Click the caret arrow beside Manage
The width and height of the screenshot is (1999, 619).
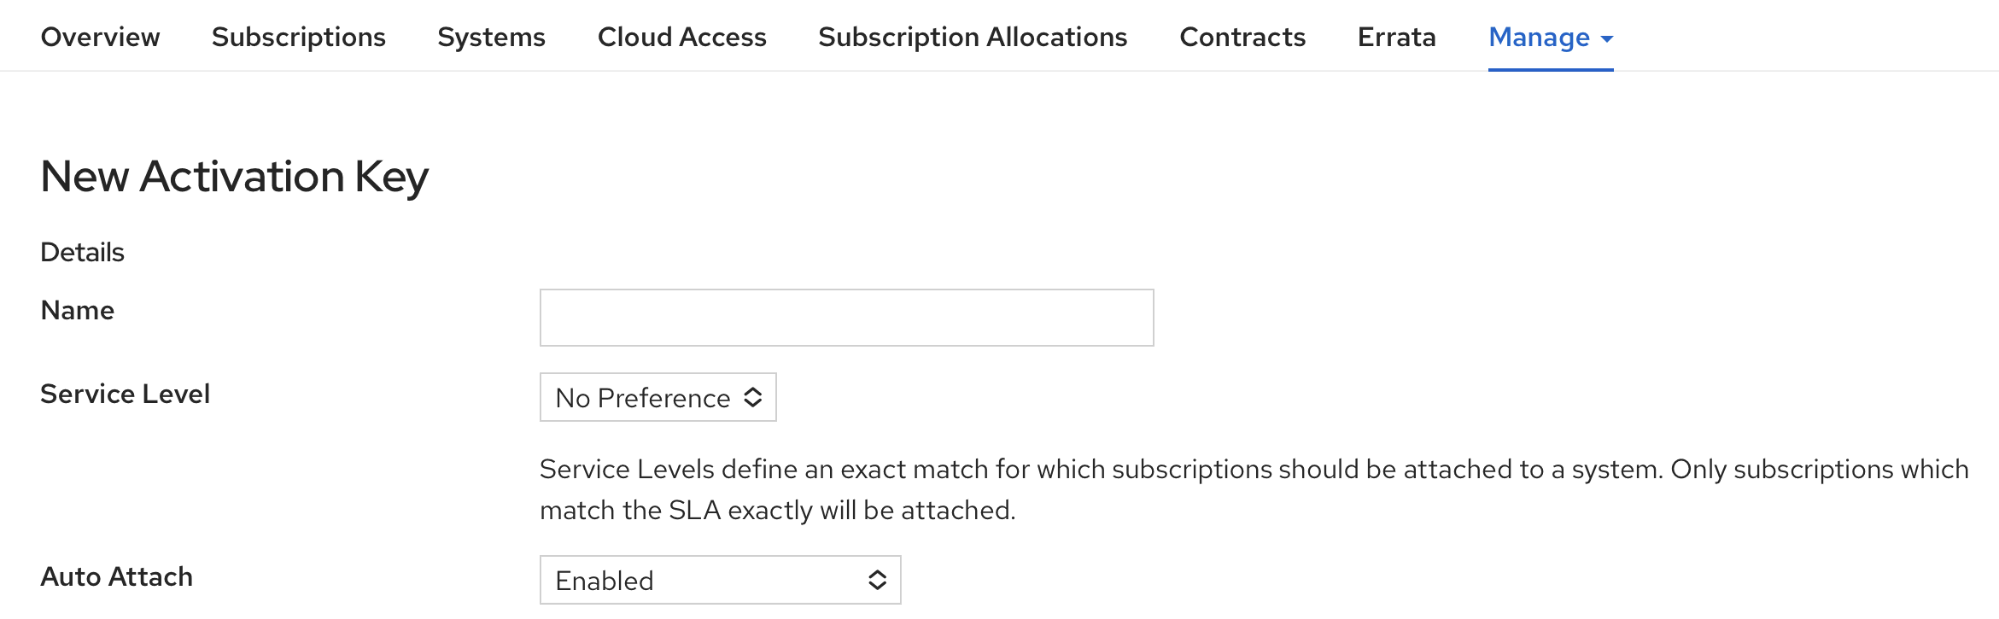point(1607,39)
